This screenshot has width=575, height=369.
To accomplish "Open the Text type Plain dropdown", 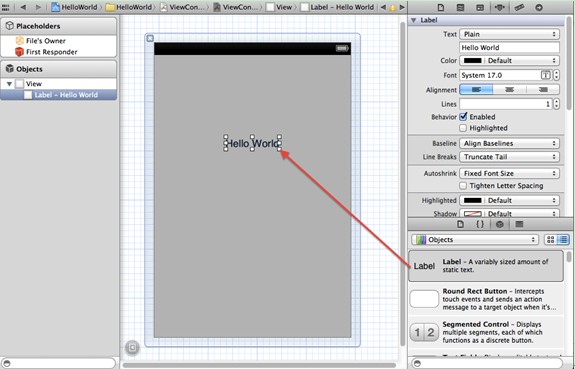I will (509, 34).
